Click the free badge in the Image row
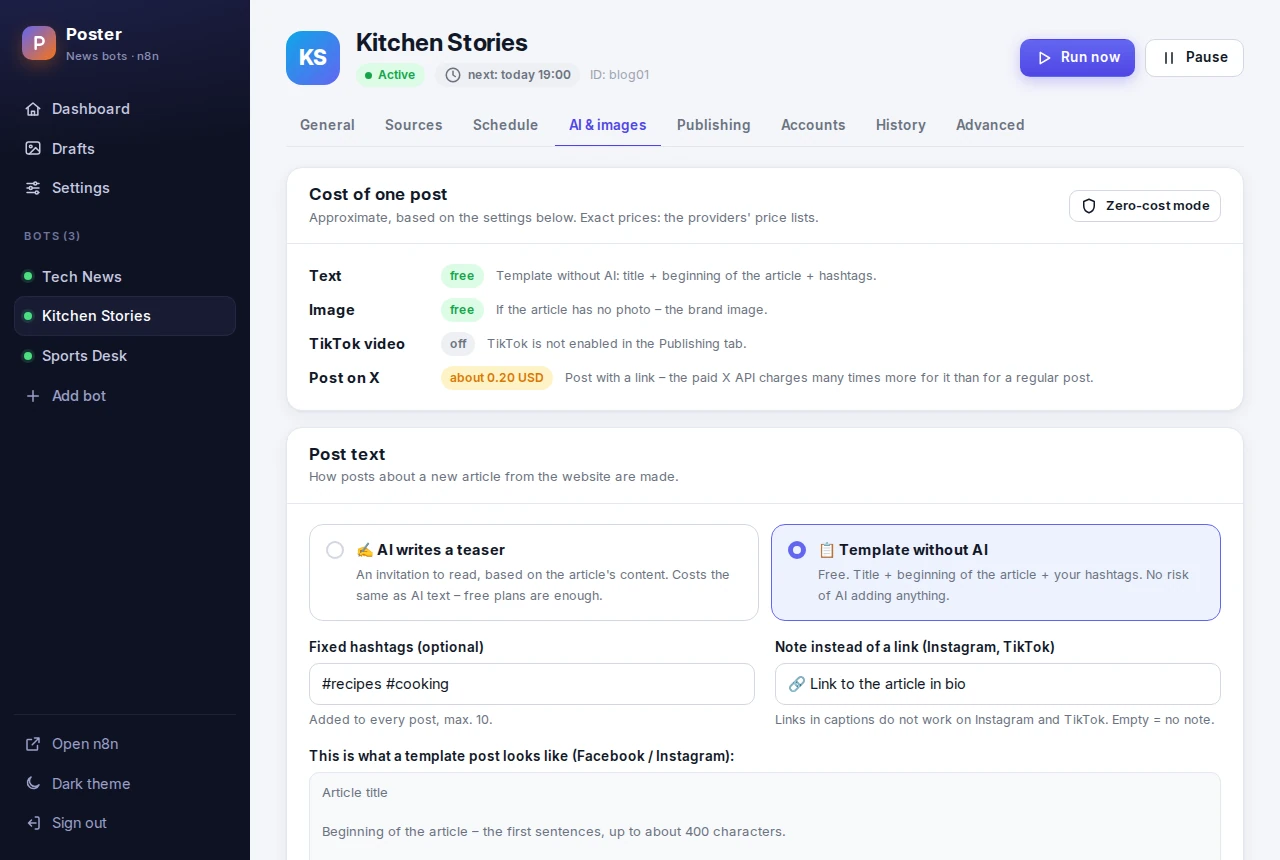1280x860 pixels. 462,310
